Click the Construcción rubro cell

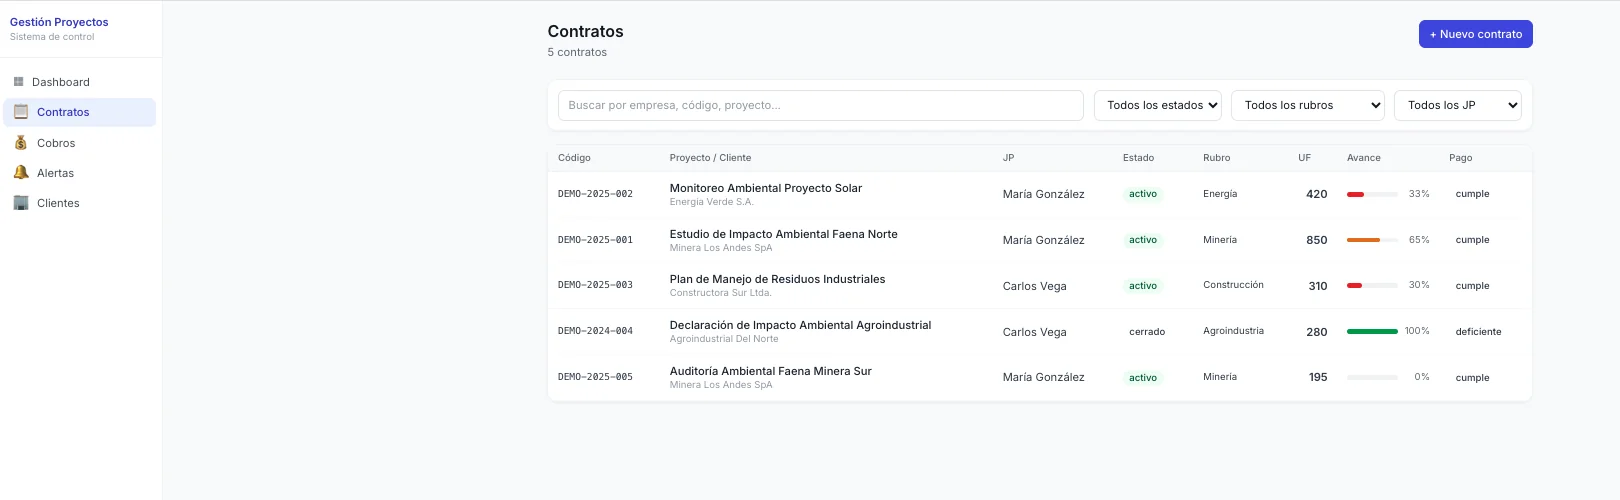tap(1233, 285)
